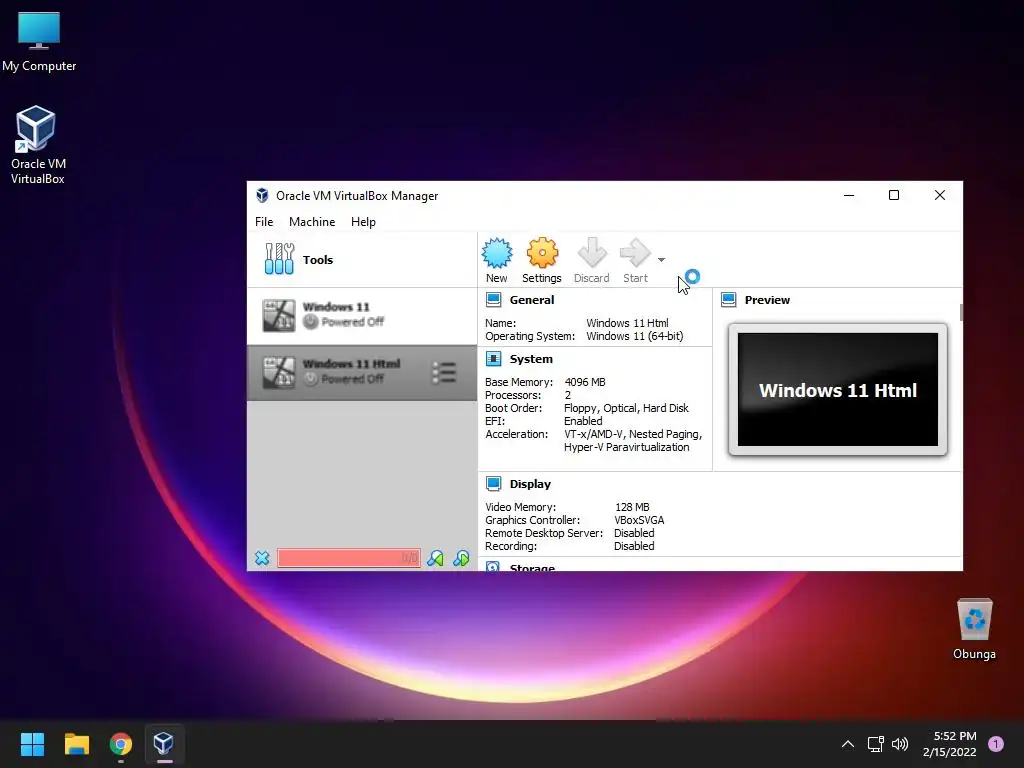
Task: Click the VBoxSVGA graphics controller value
Action: pyautogui.click(x=639, y=520)
